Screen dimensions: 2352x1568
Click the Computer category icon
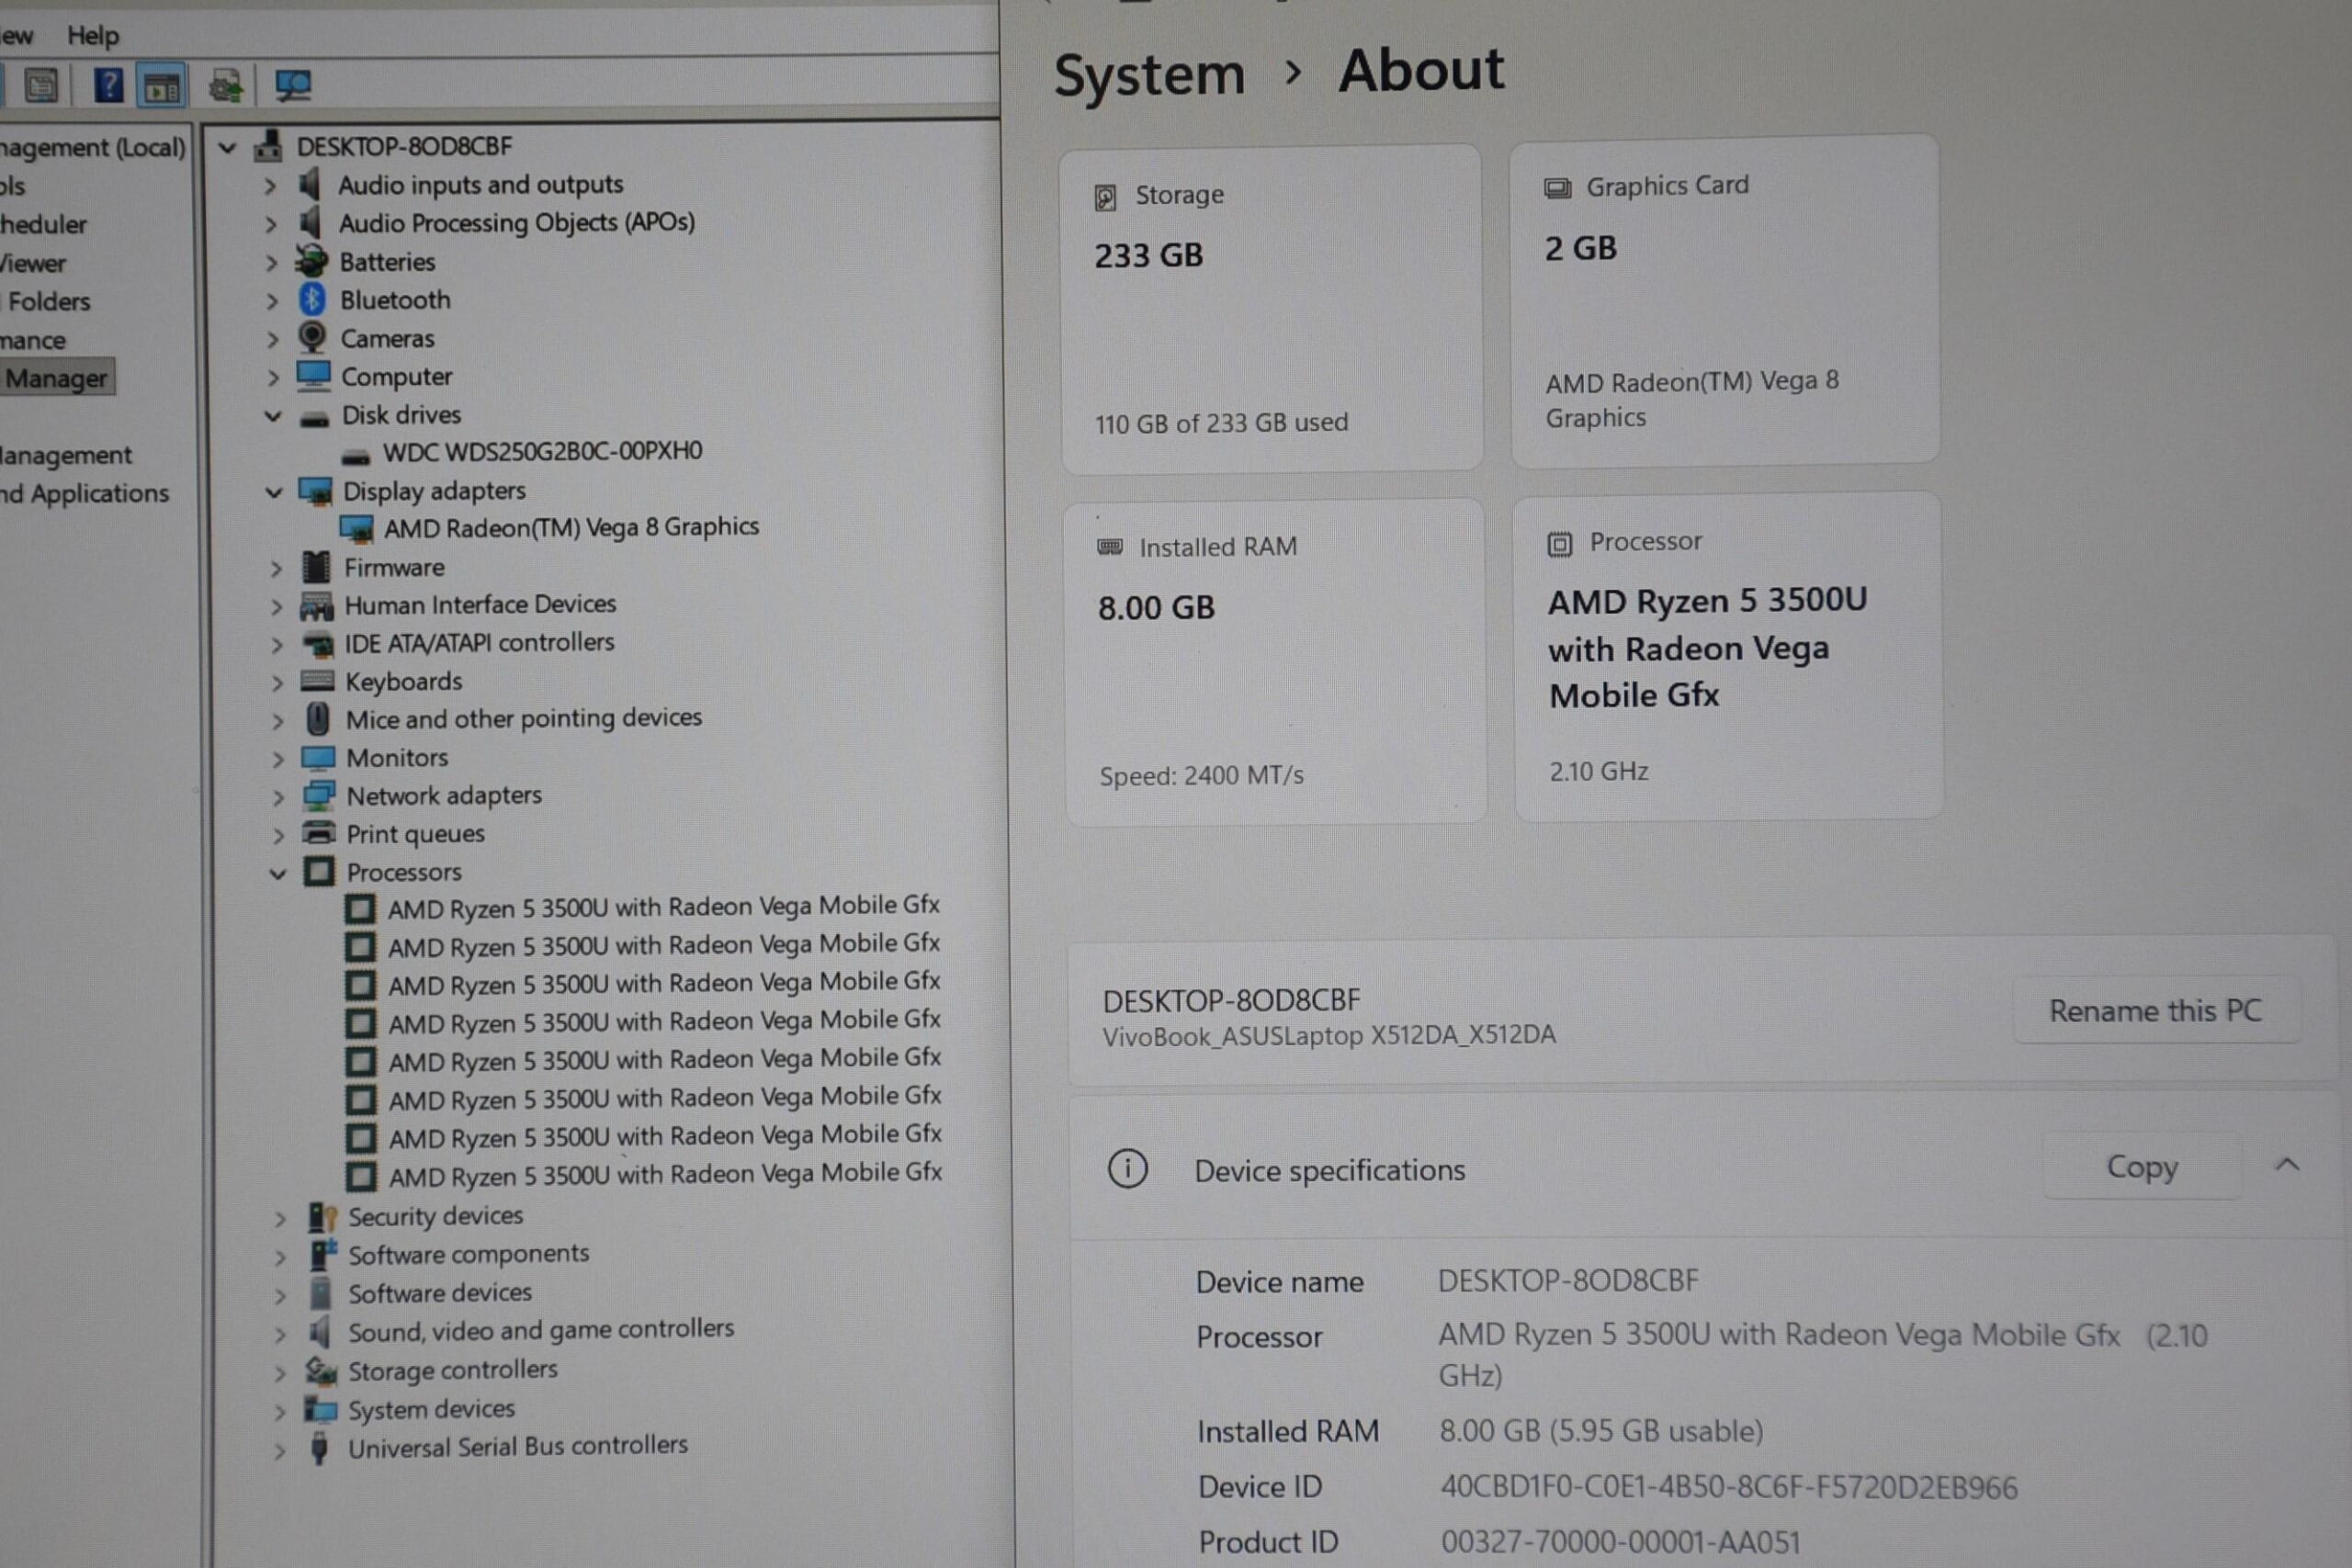coord(313,376)
